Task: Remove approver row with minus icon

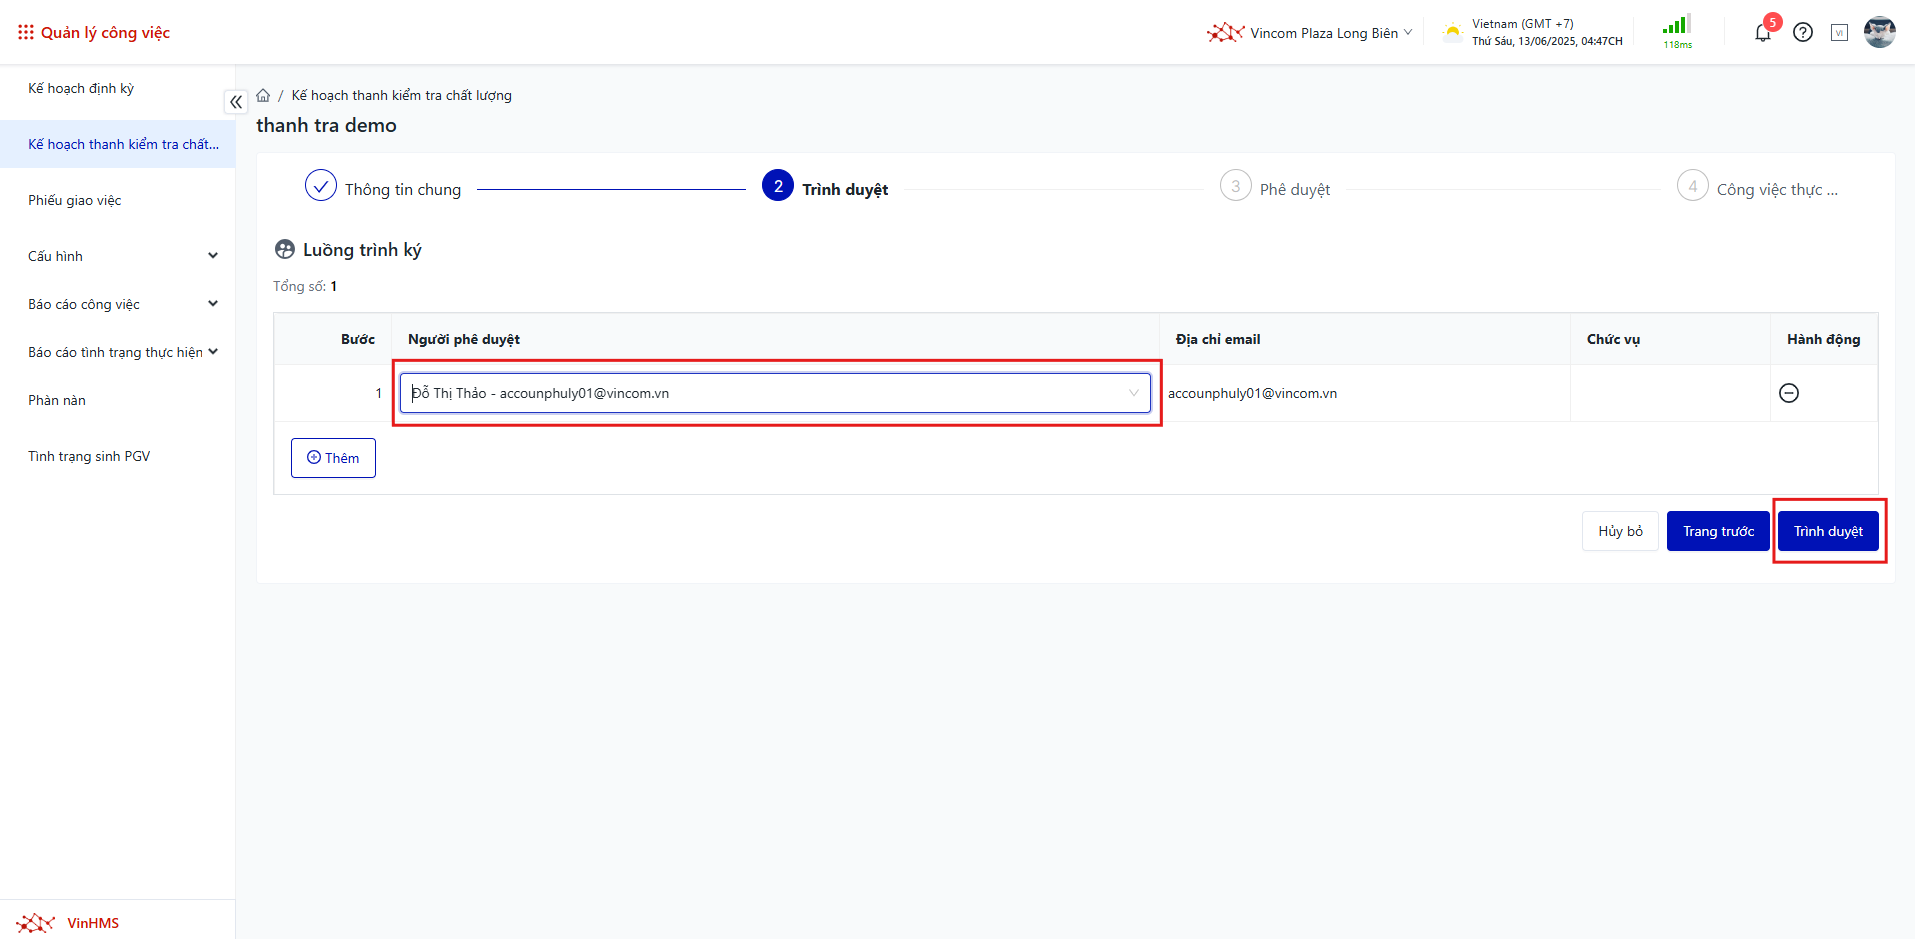Action: coord(1789,393)
